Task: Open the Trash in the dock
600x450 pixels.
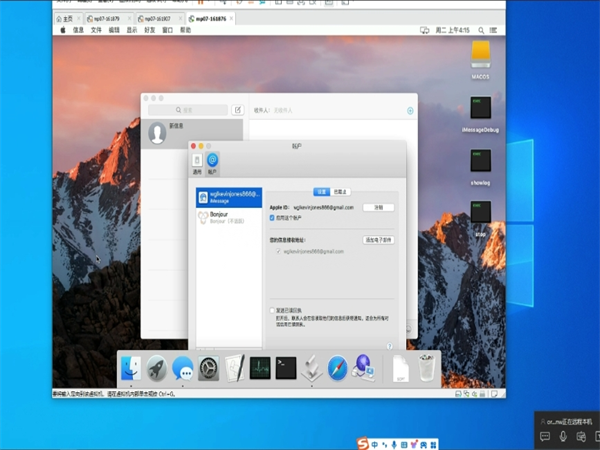Action: (x=427, y=368)
